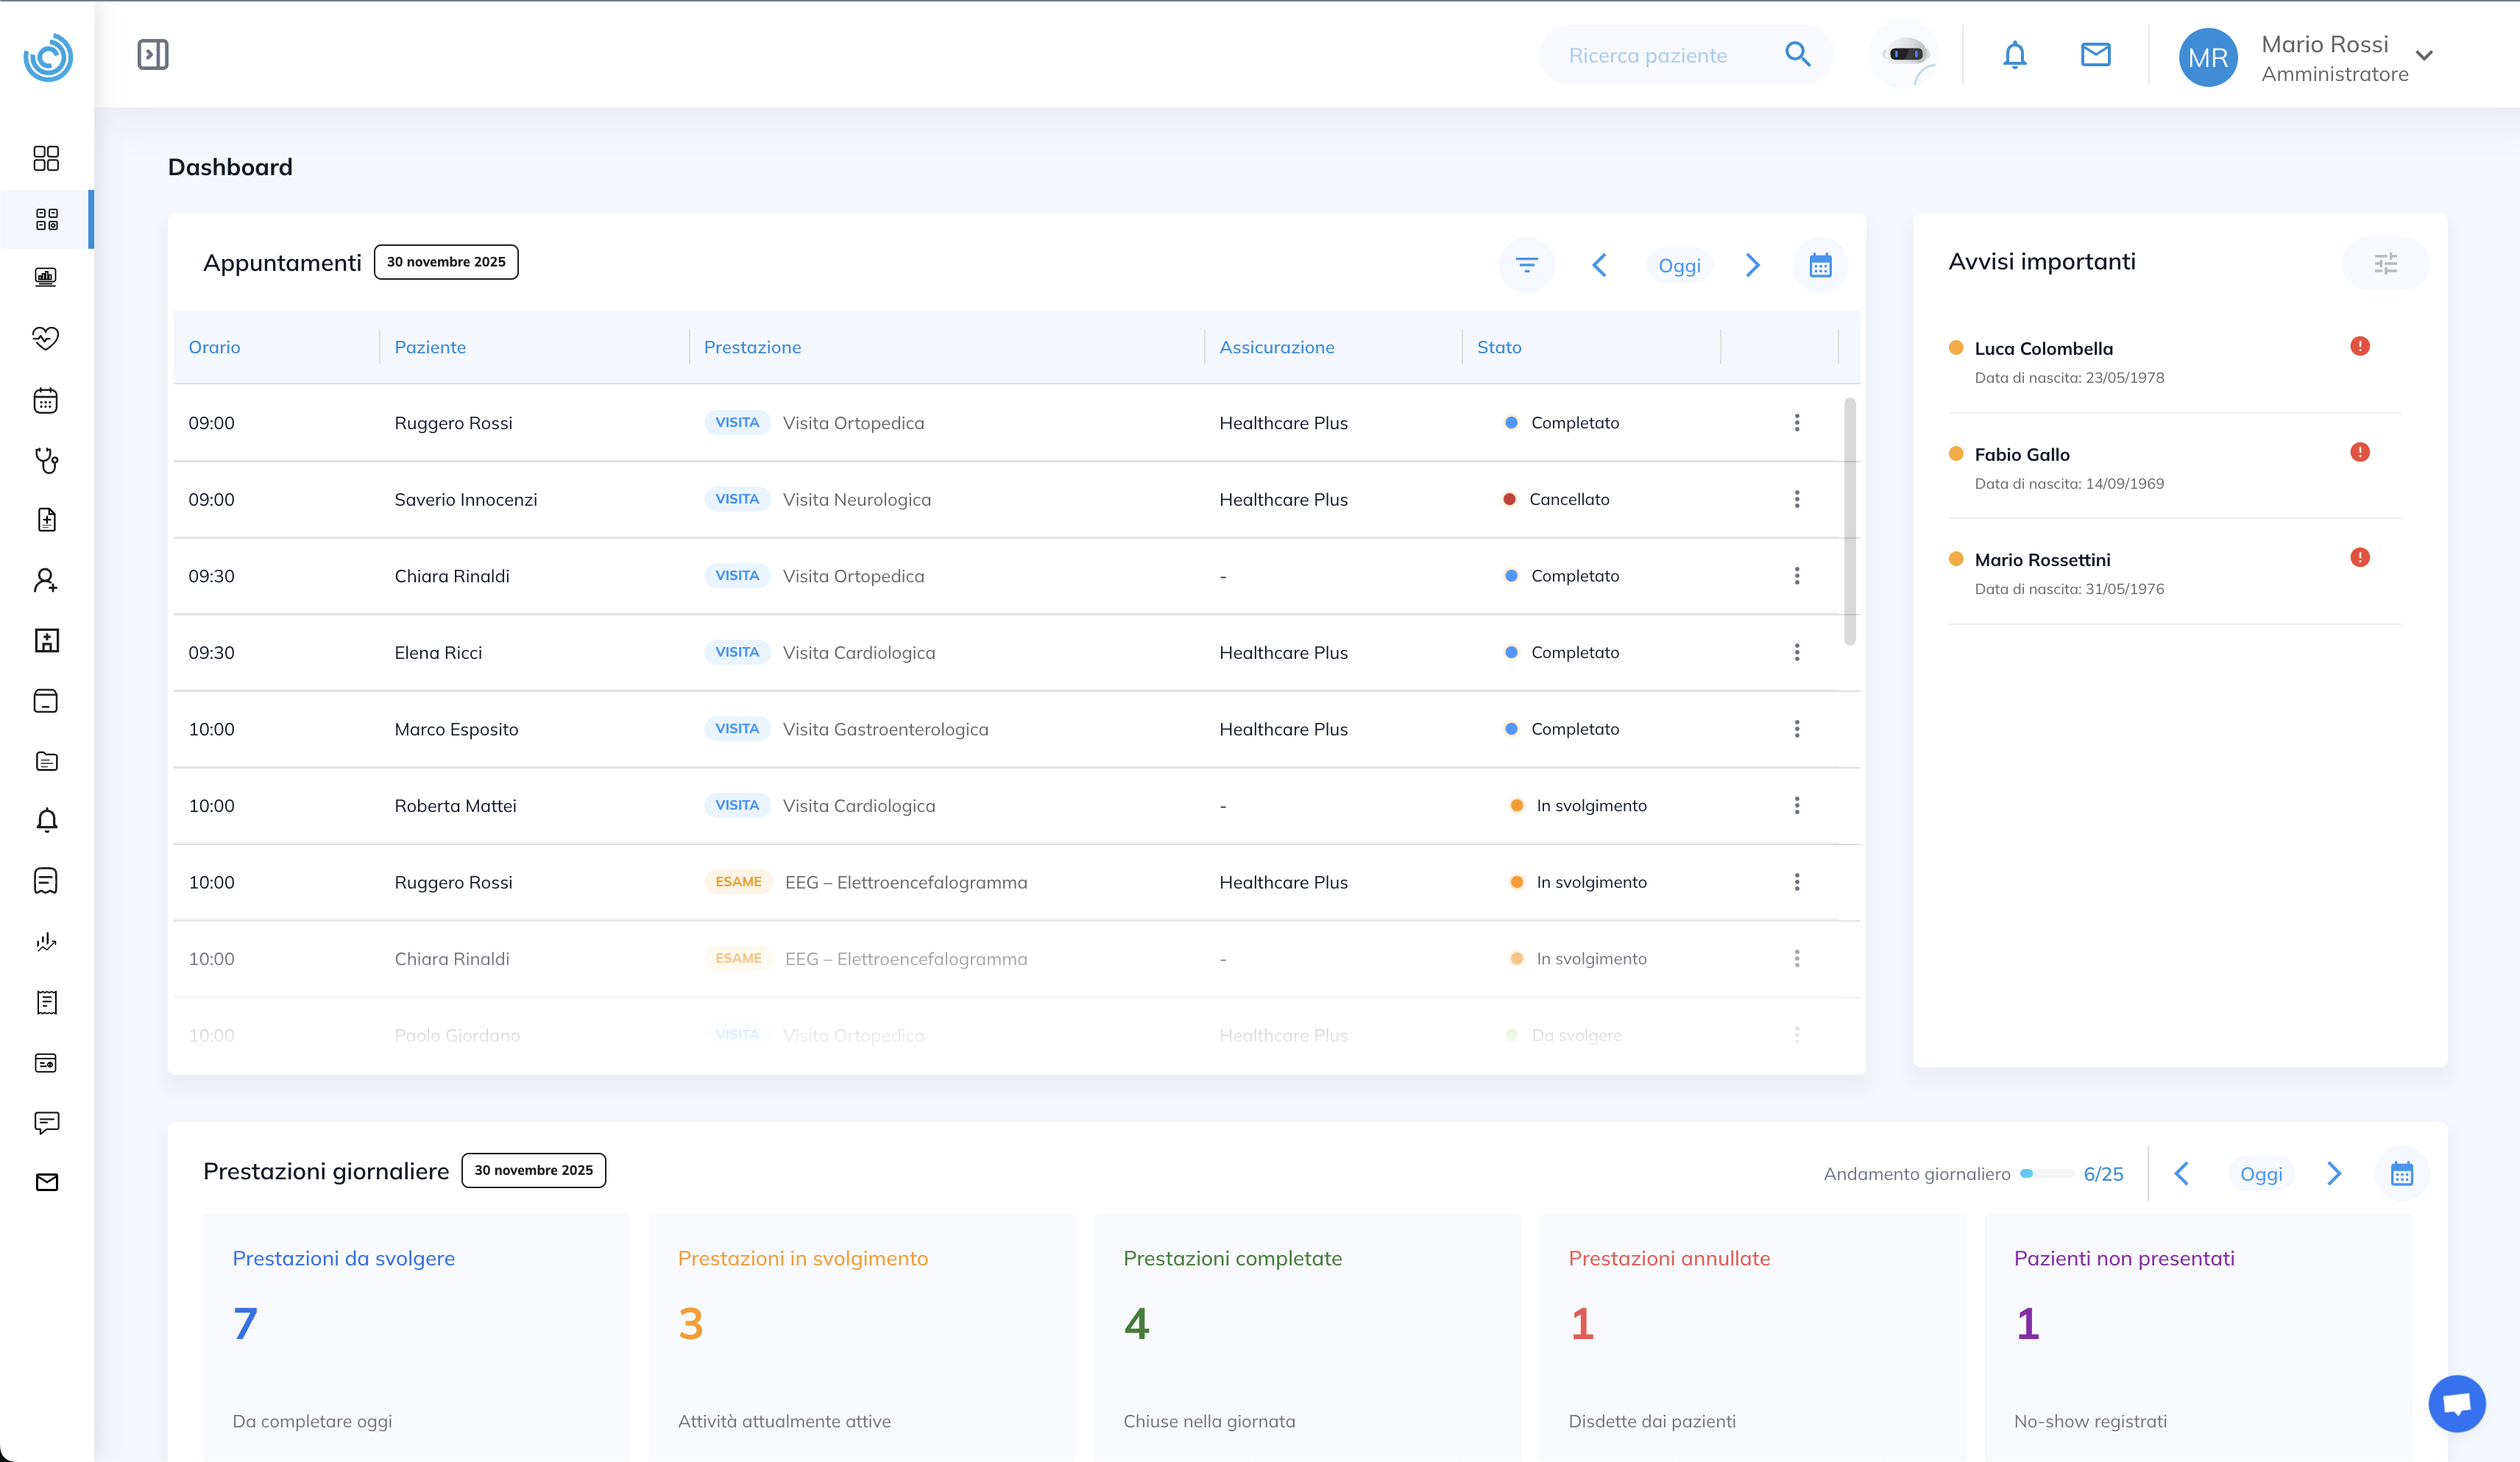Open row options for Saverio Innocenzi appointment
The height and width of the screenshot is (1462, 2520).
click(1797, 499)
